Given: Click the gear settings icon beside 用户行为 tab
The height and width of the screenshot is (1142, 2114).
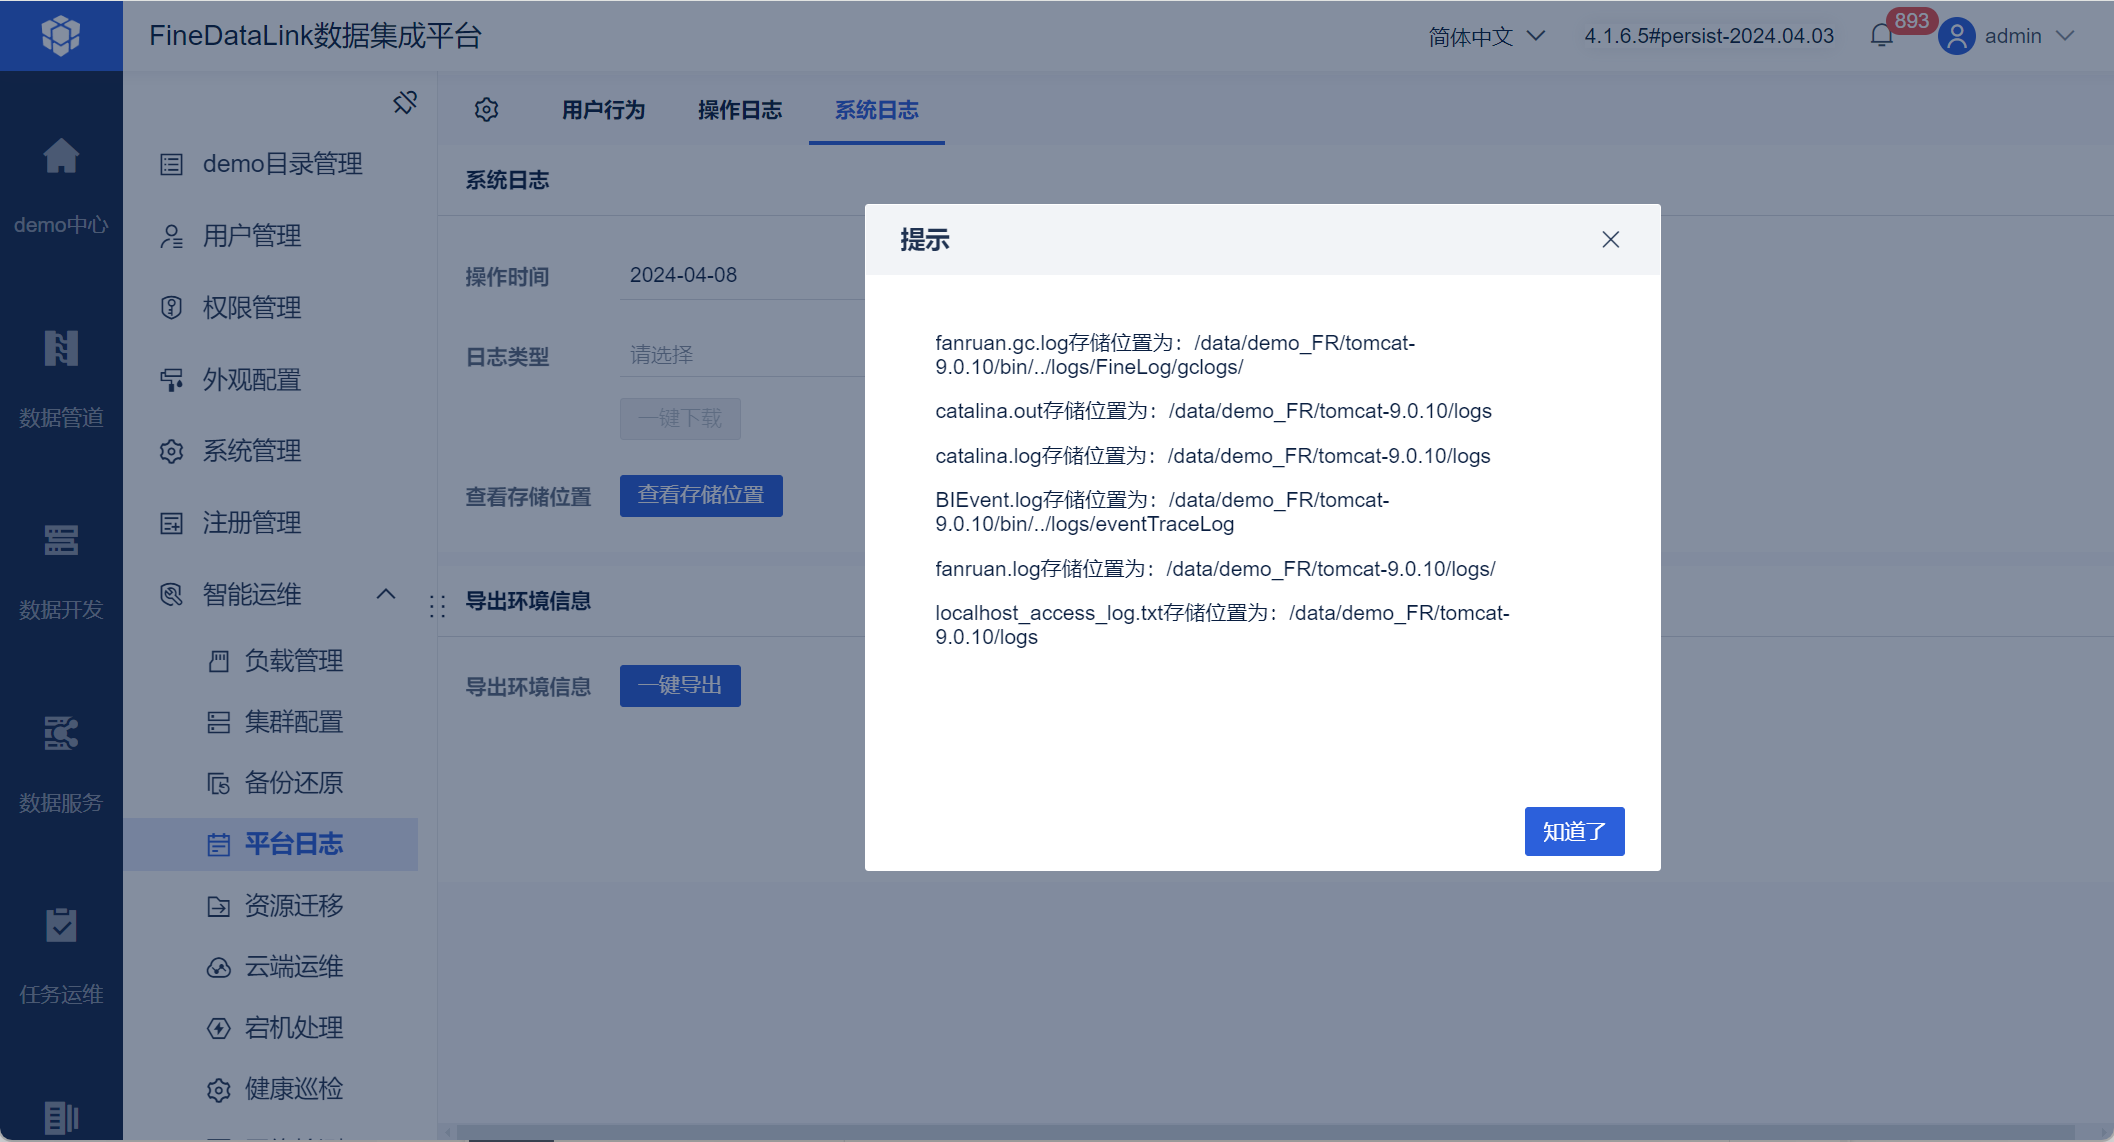Looking at the screenshot, I should [x=486, y=110].
